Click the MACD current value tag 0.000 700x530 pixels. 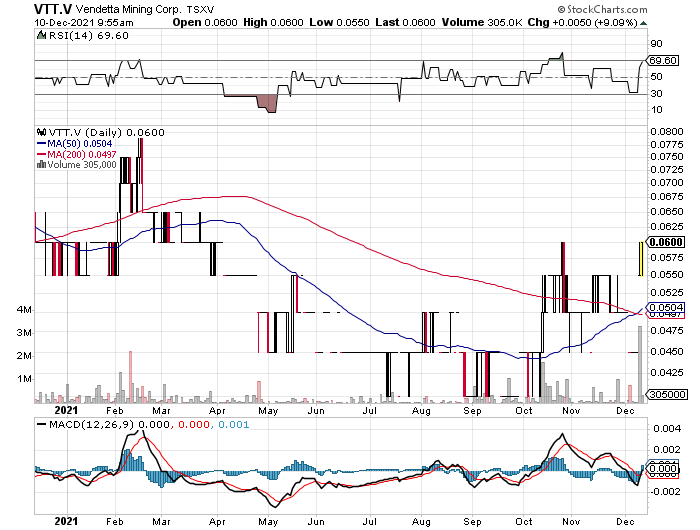(663, 469)
